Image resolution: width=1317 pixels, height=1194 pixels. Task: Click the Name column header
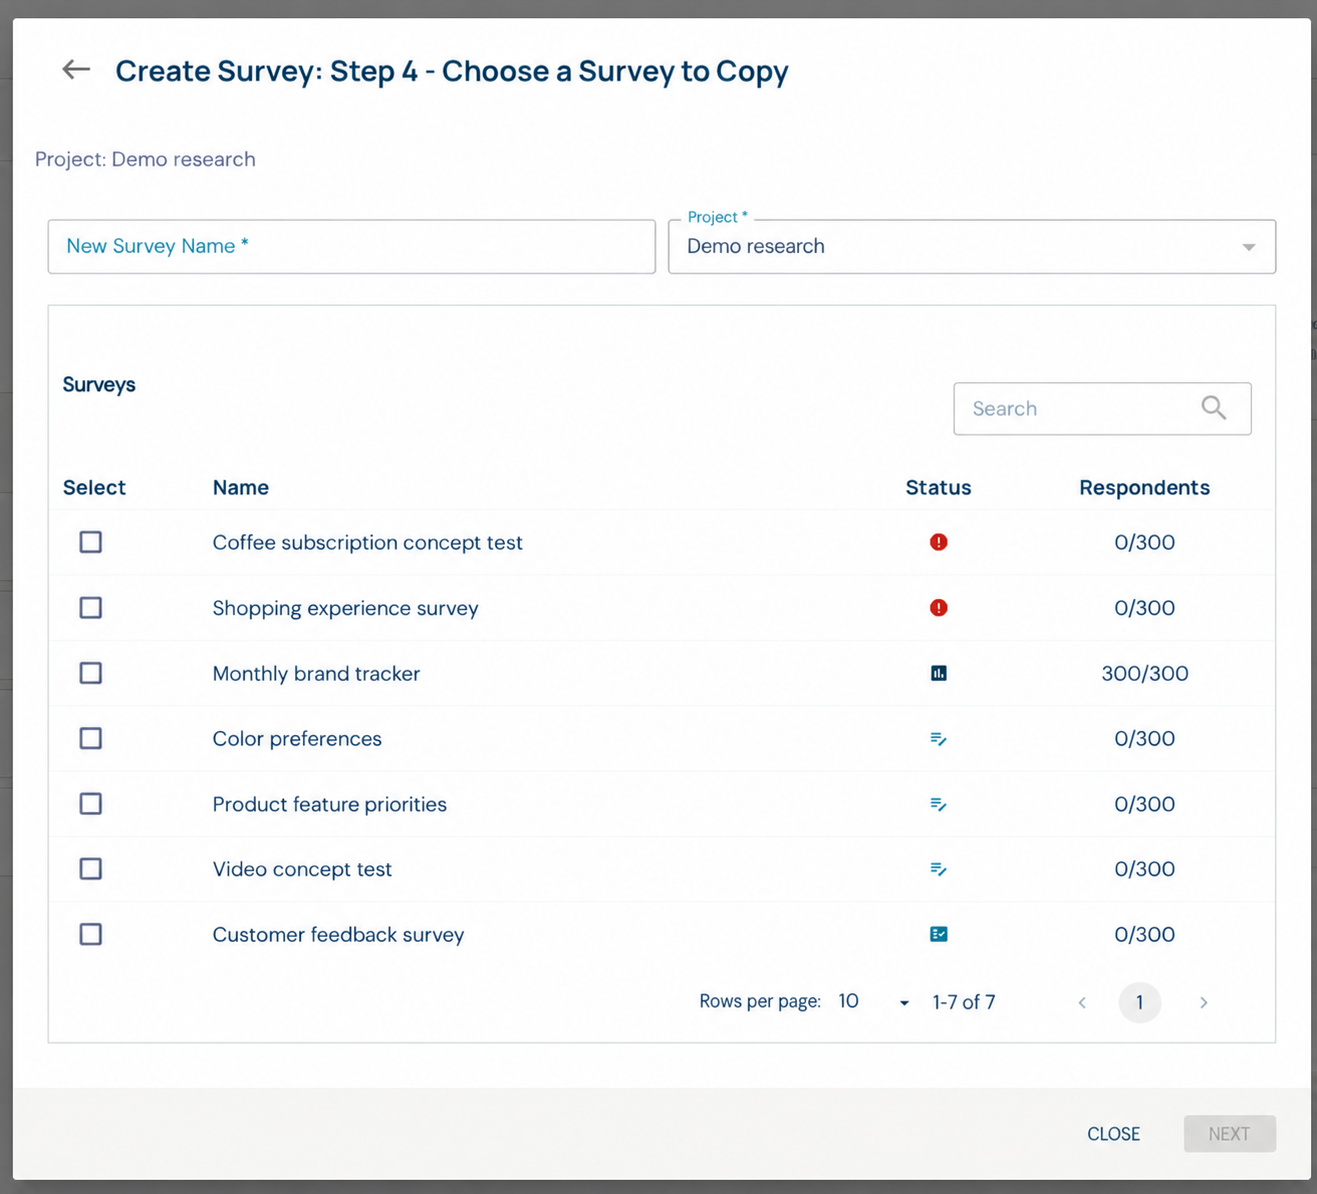click(x=241, y=488)
